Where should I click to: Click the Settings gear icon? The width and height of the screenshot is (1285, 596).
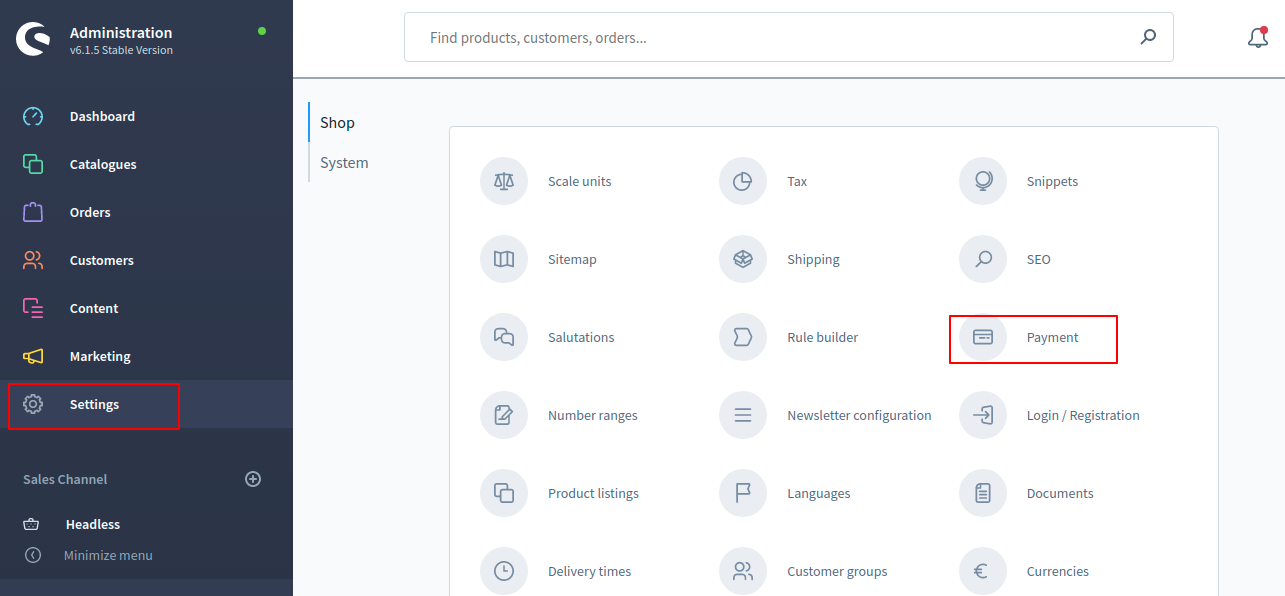[x=33, y=404]
